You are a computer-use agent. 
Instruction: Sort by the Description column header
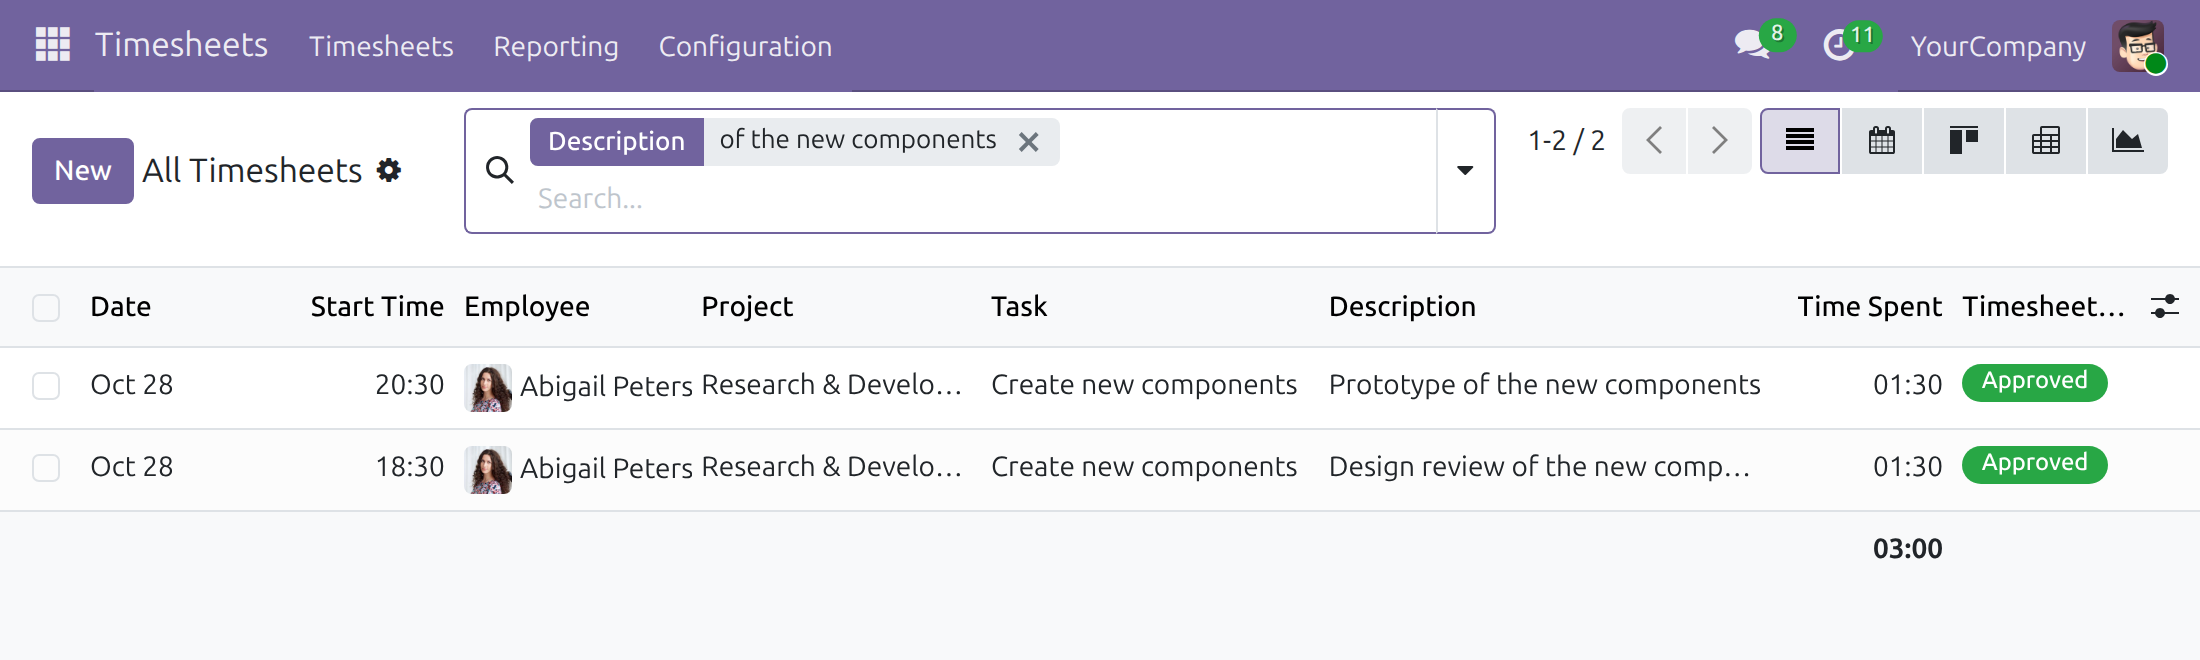[x=1402, y=307]
